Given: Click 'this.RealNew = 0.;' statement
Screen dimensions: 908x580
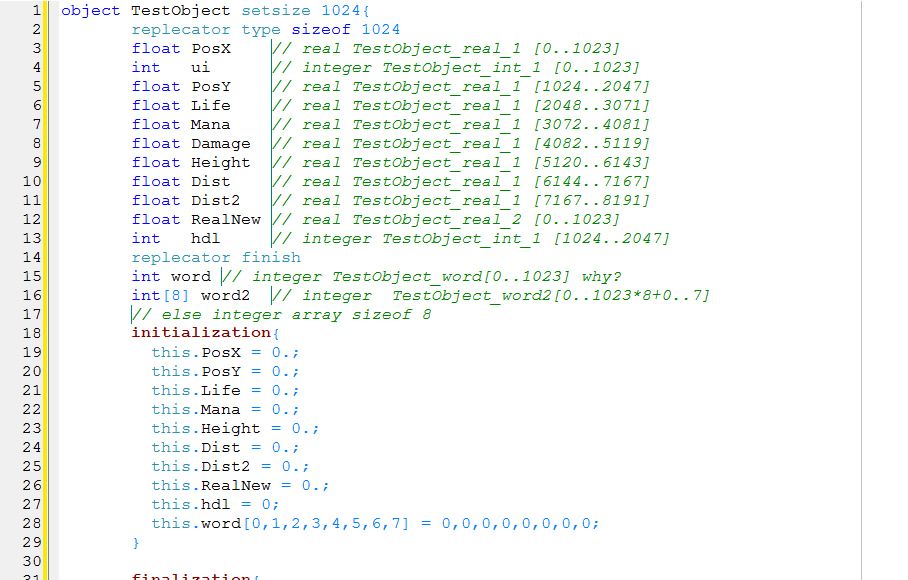Looking at the screenshot, I should point(240,485).
